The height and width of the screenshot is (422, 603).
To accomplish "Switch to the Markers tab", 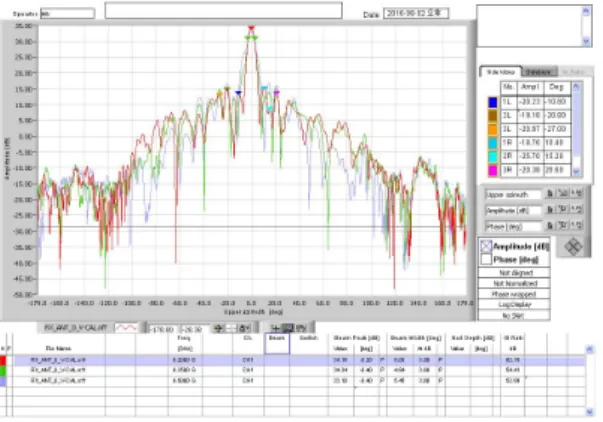I will click(x=540, y=72).
